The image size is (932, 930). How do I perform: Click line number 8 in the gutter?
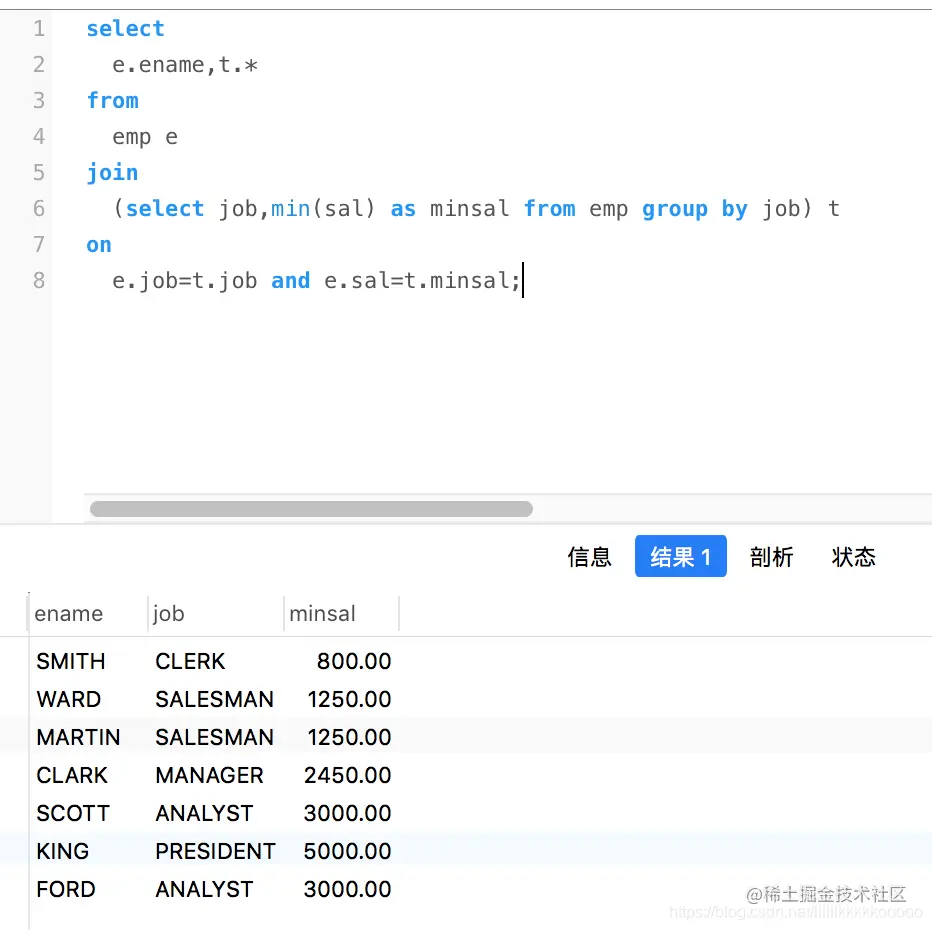[x=39, y=280]
